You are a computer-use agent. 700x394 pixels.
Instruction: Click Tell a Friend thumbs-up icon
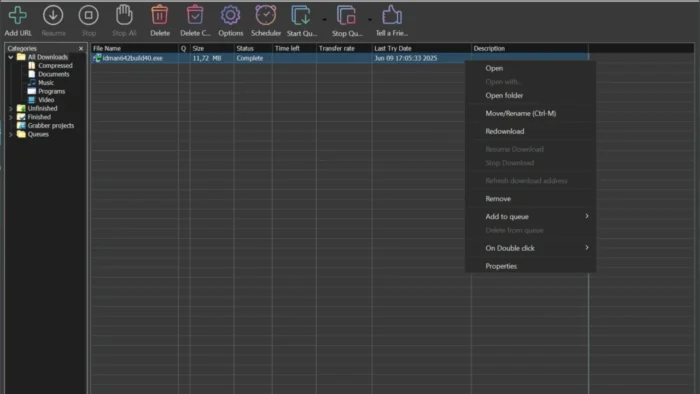[392, 15]
